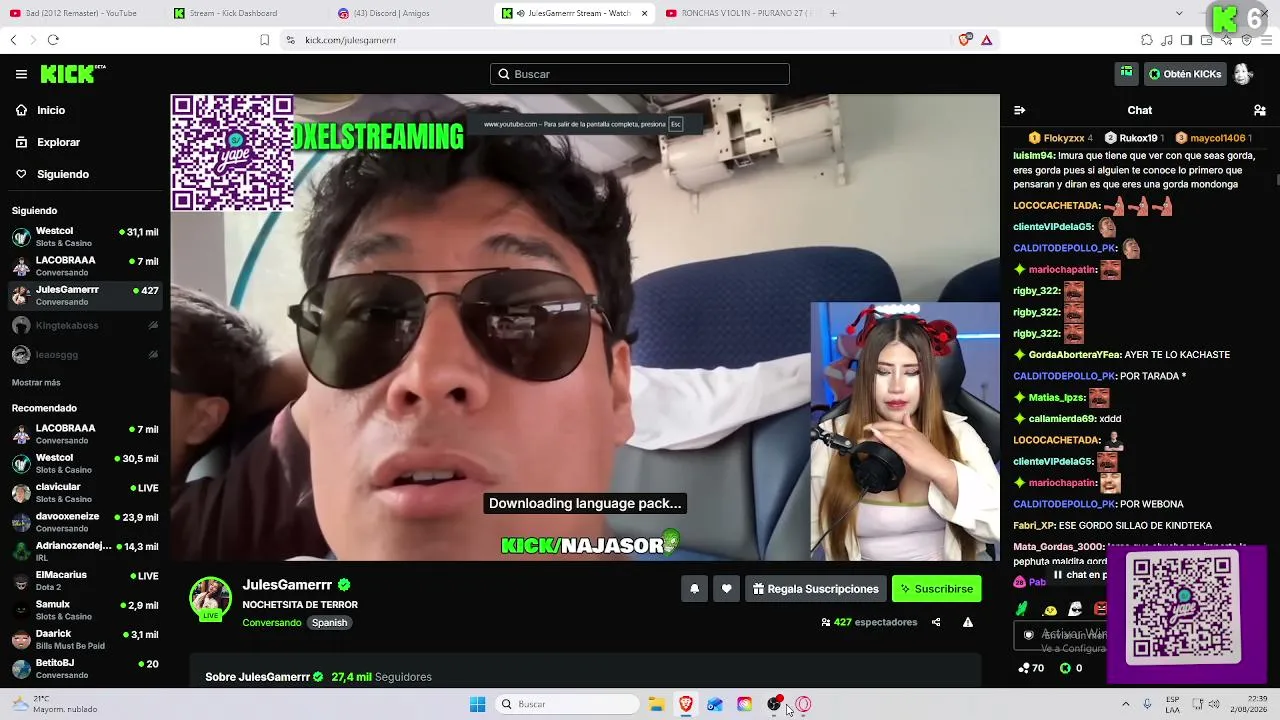
Task: Open the Leo AI sparkle icon
Action: (x=1226, y=40)
